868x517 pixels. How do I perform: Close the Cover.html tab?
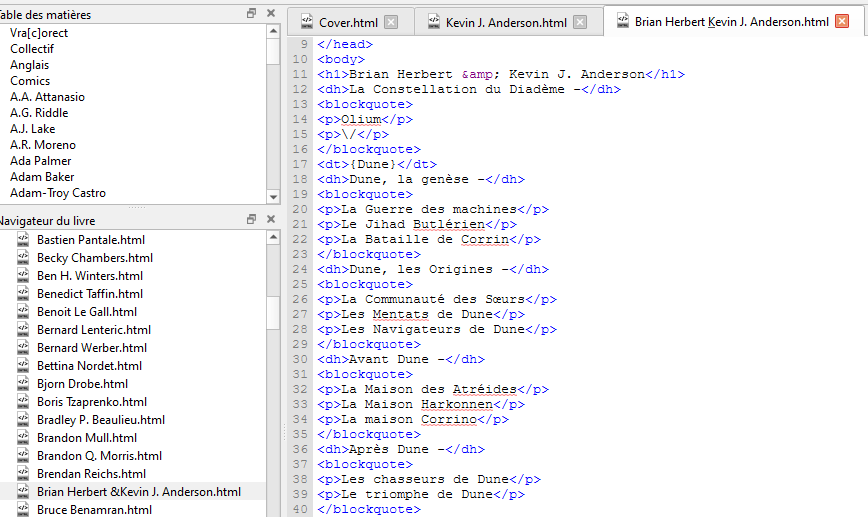pyautogui.click(x=391, y=22)
